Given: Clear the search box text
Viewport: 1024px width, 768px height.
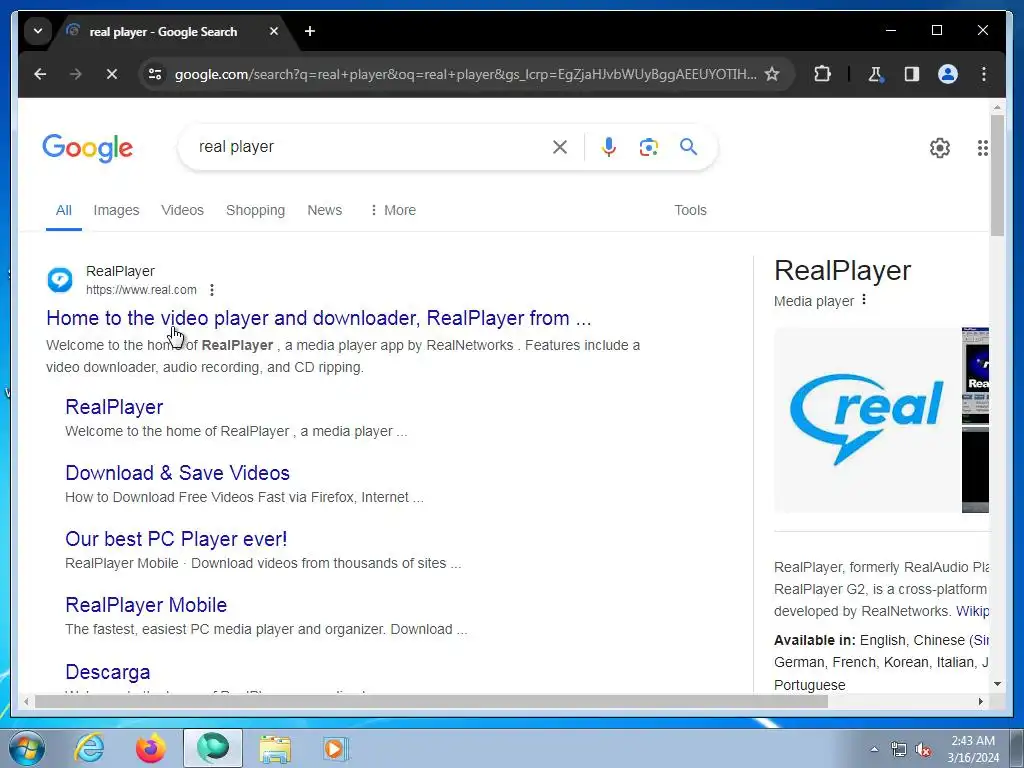Looking at the screenshot, I should pyautogui.click(x=560, y=147).
